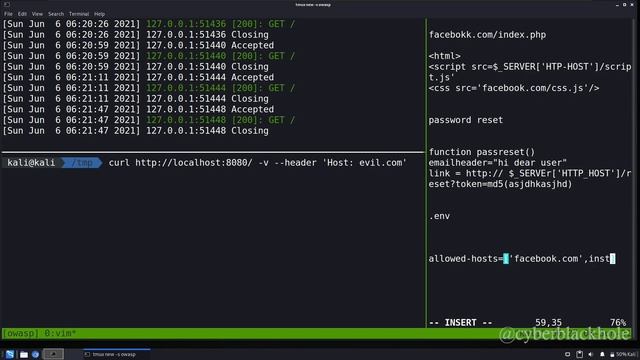Open the Help menu
This screenshot has width=640, height=360.
pyautogui.click(x=100, y=14)
